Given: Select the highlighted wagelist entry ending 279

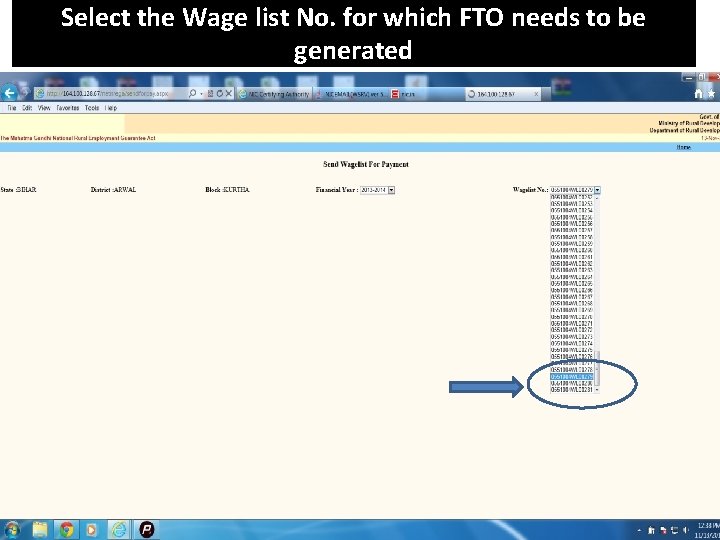Looking at the screenshot, I should [571, 377].
